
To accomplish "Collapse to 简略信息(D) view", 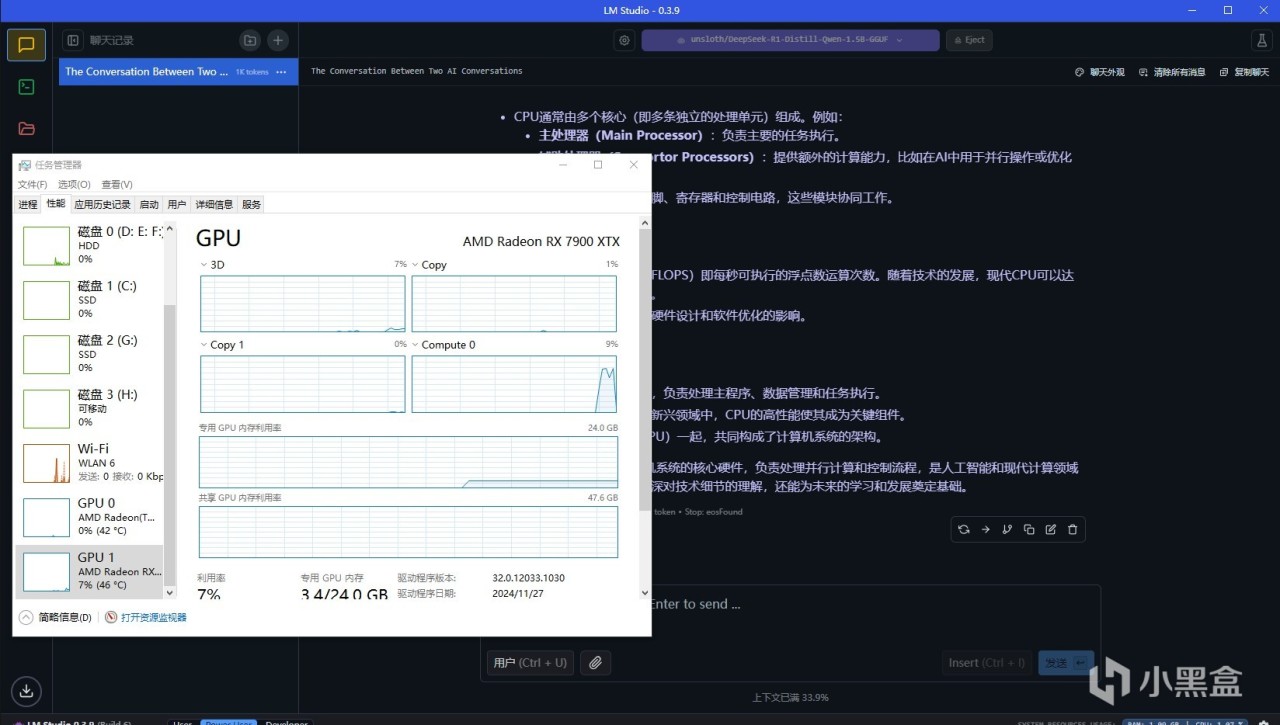I will (x=56, y=617).
